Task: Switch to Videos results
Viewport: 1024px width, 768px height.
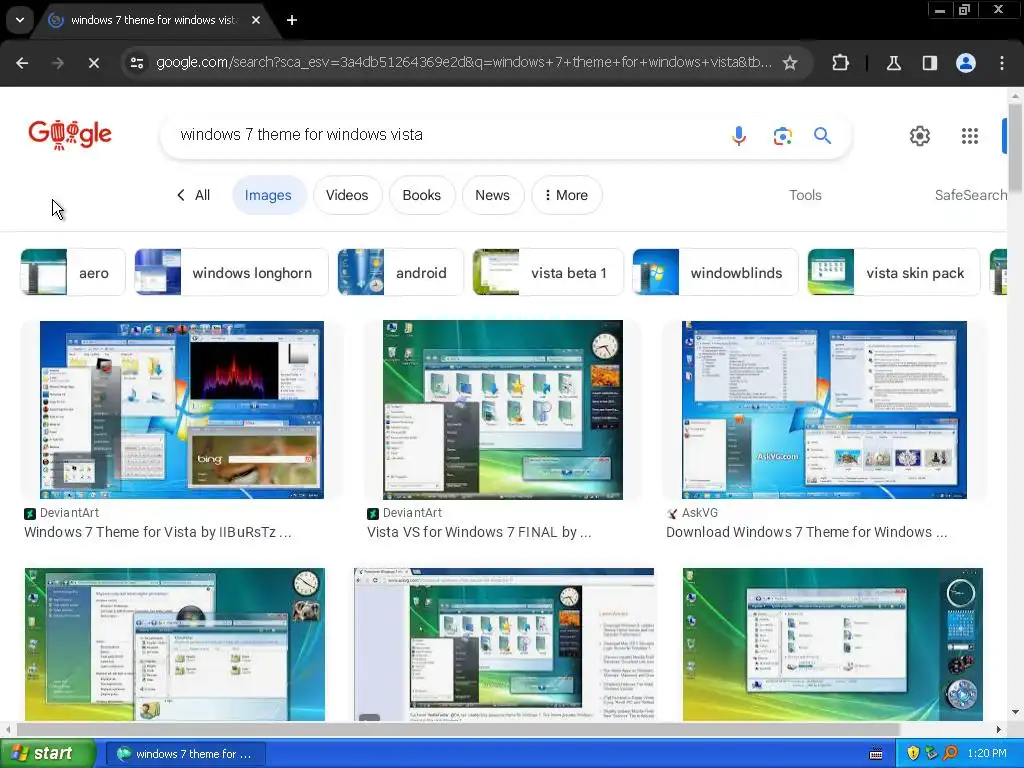Action: click(x=347, y=195)
